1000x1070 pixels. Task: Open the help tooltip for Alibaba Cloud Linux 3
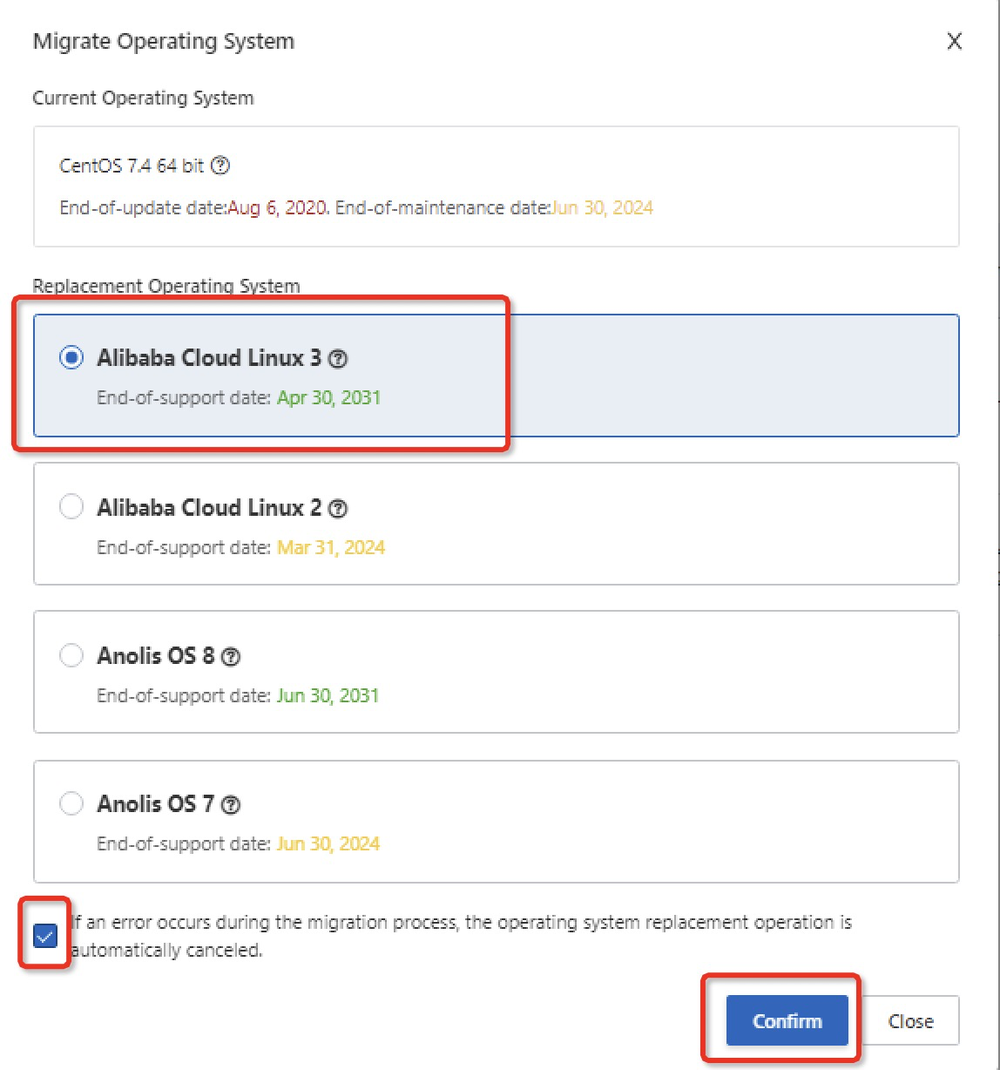338,357
